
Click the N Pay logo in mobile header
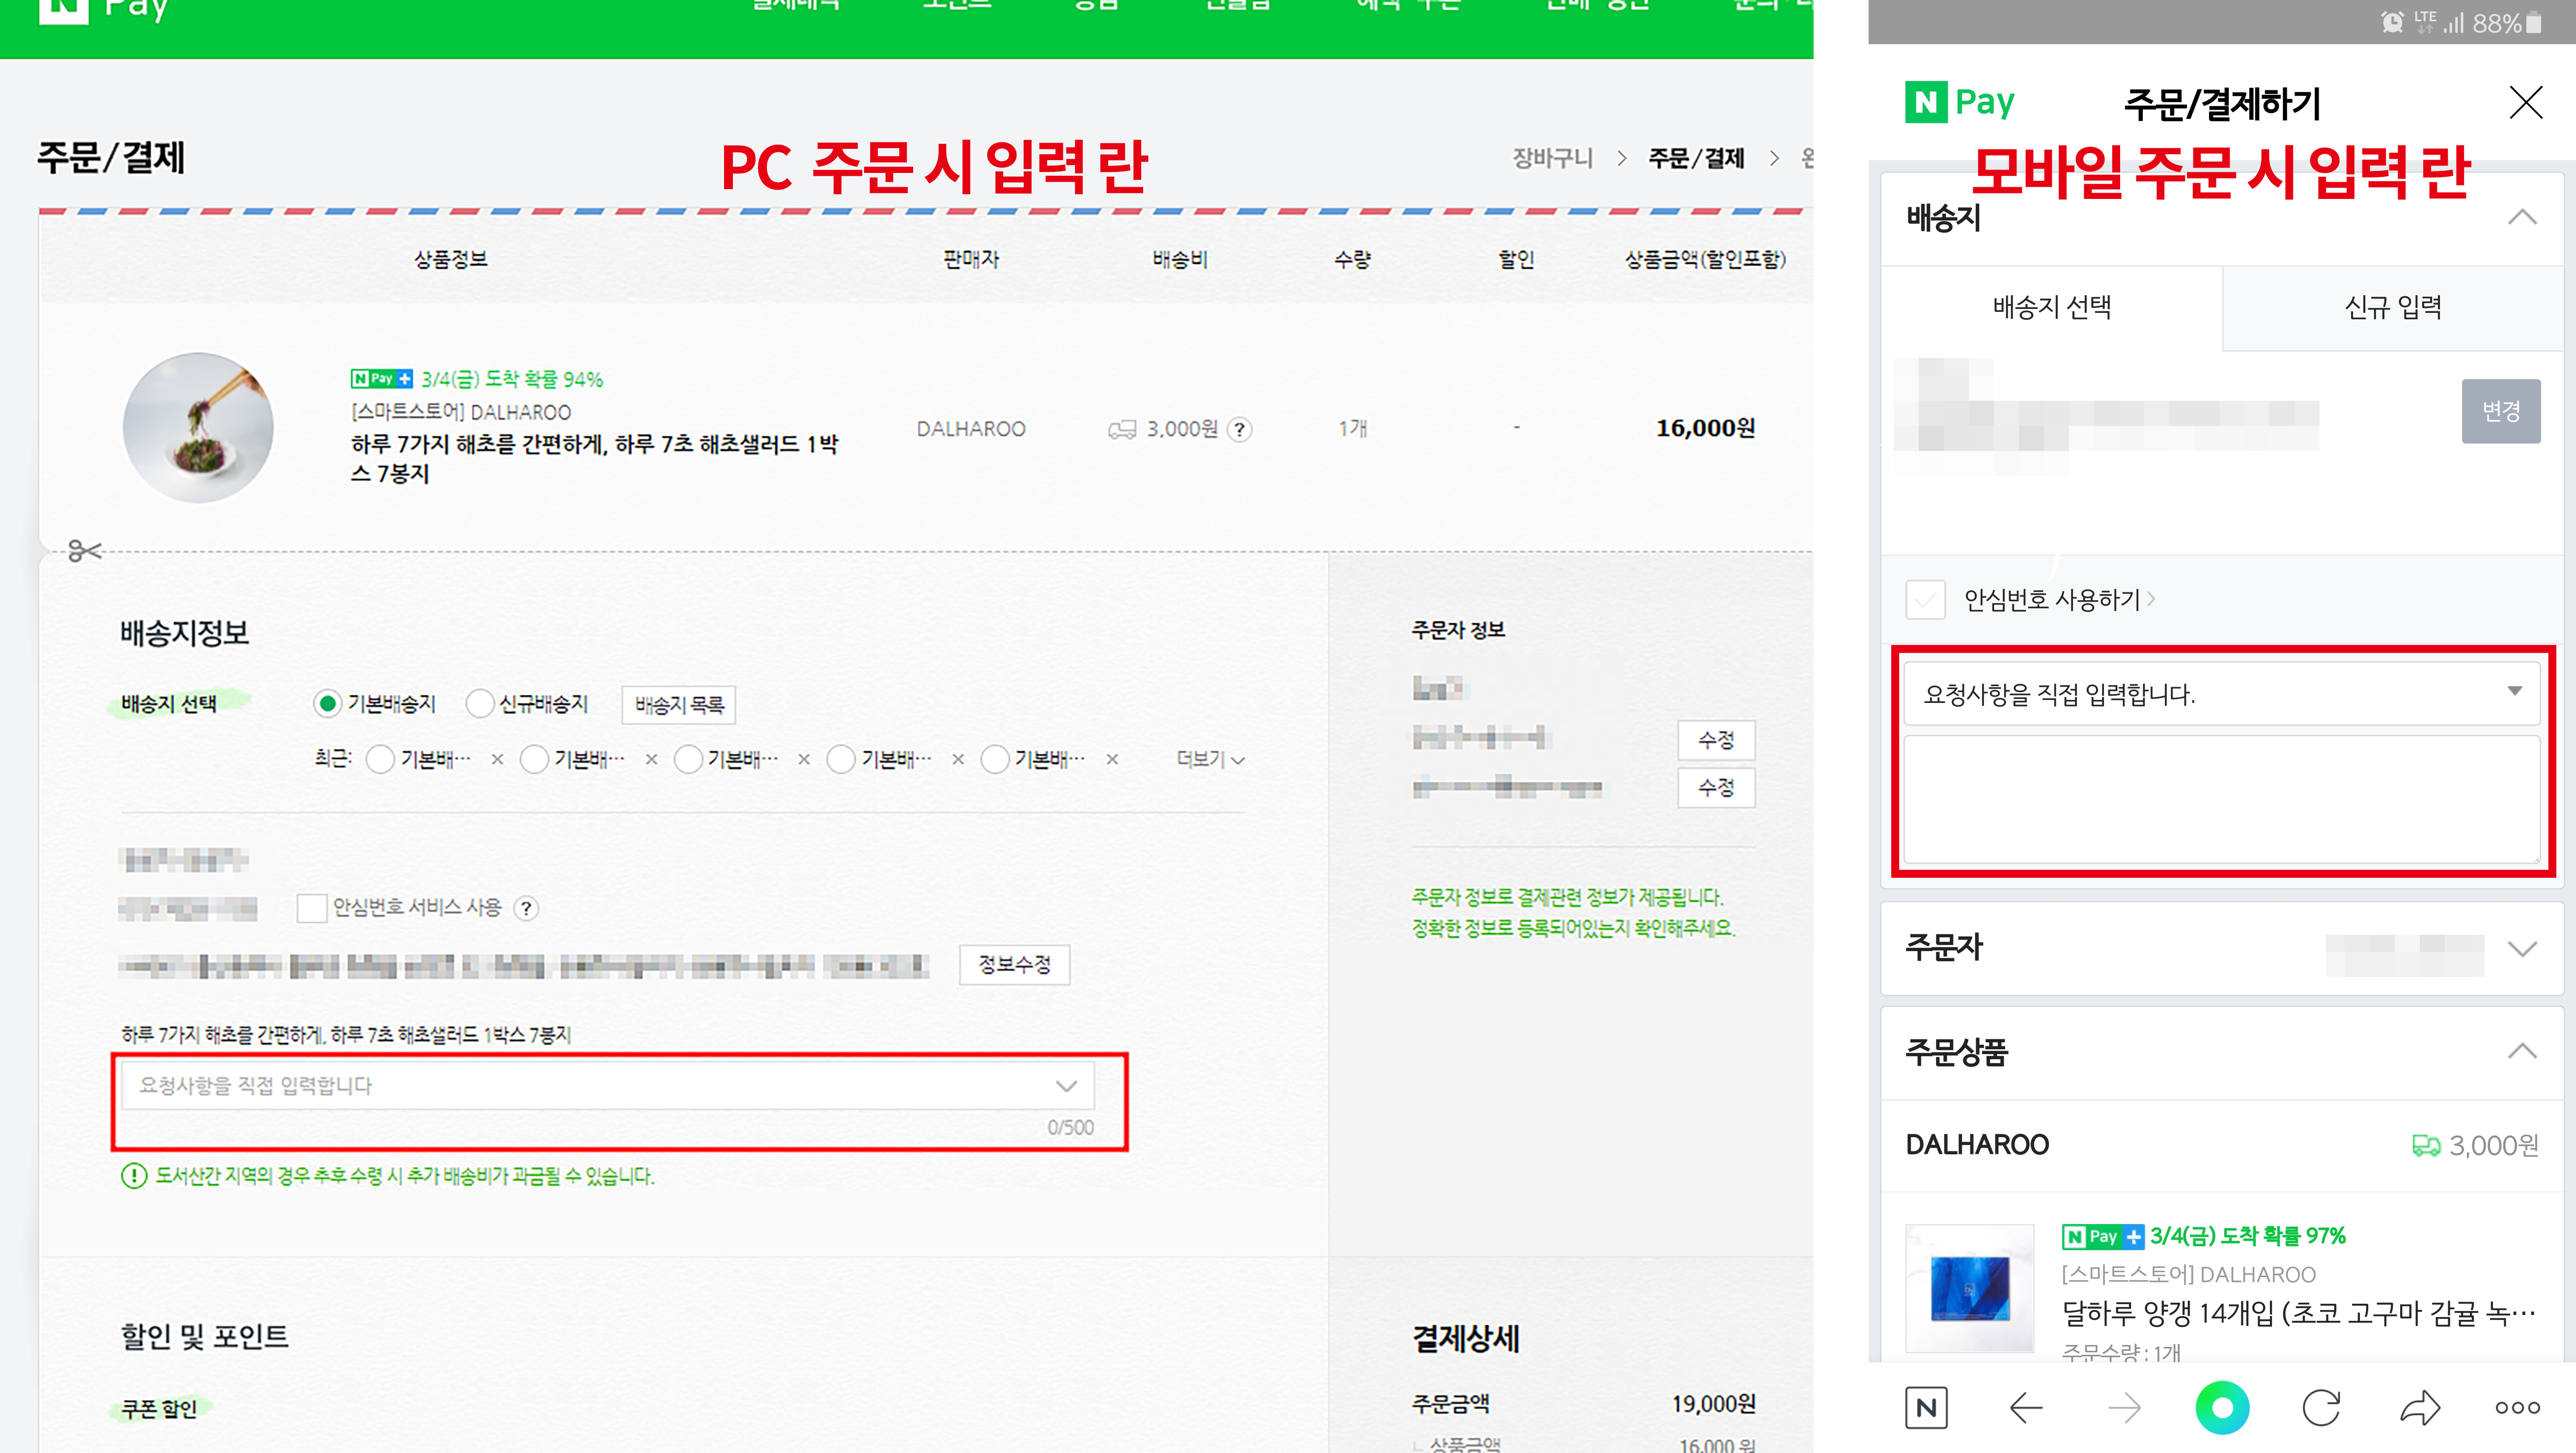pos(1959,102)
